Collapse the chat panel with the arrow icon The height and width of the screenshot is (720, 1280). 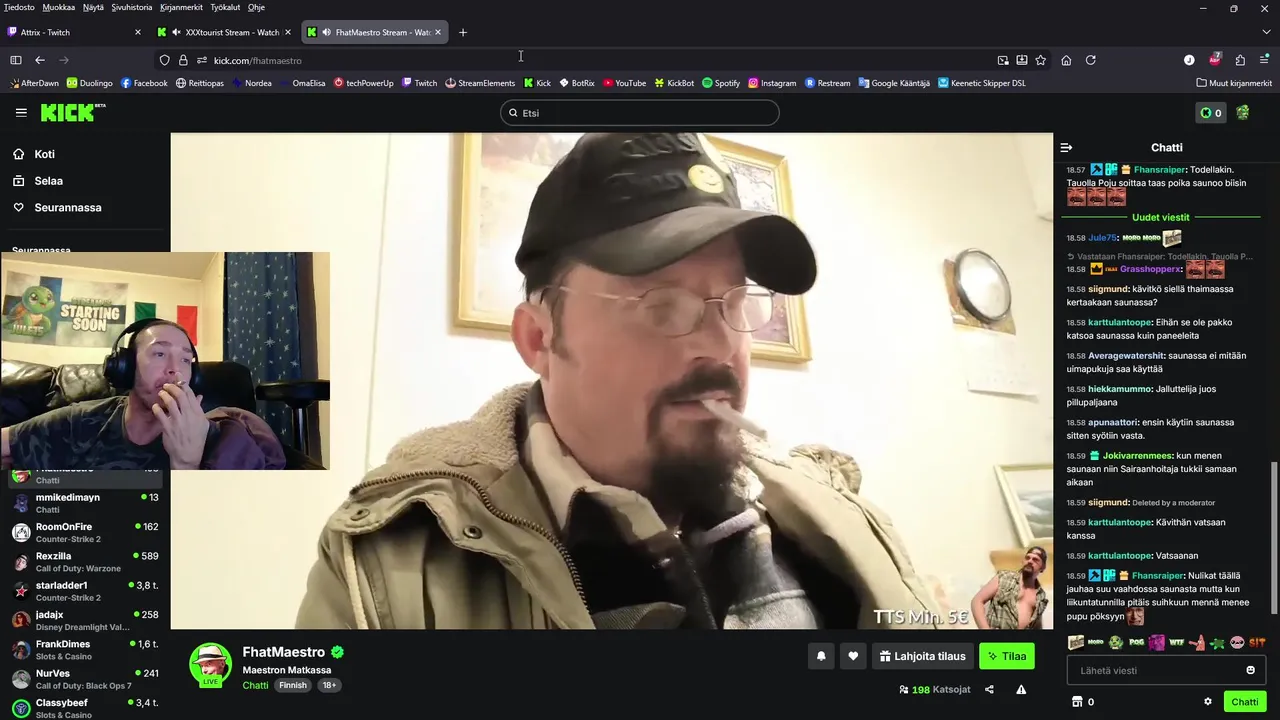pos(1066,147)
